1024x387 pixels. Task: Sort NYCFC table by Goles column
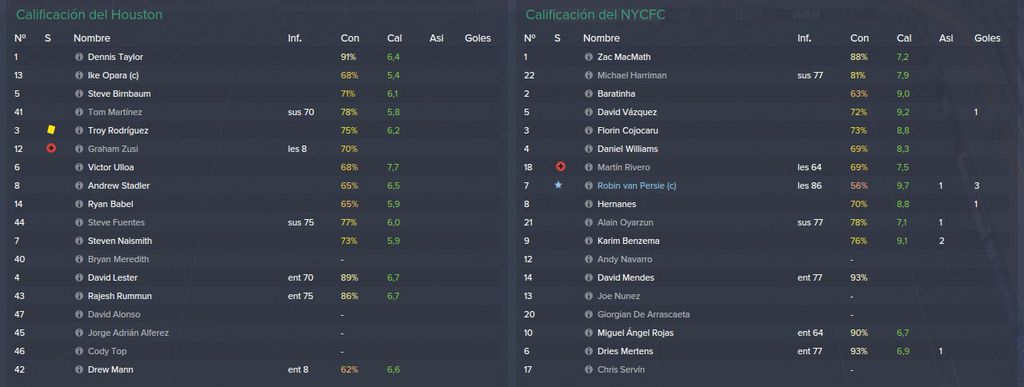click(x=987, y=39)
